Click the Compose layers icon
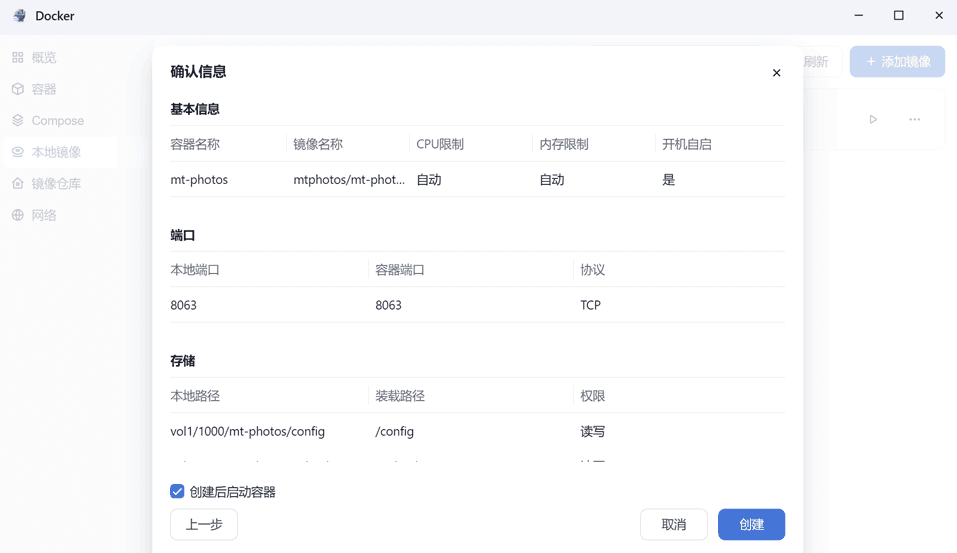This screenshot has height=553, width=957. pyautogui.click(x=18, y=120)
